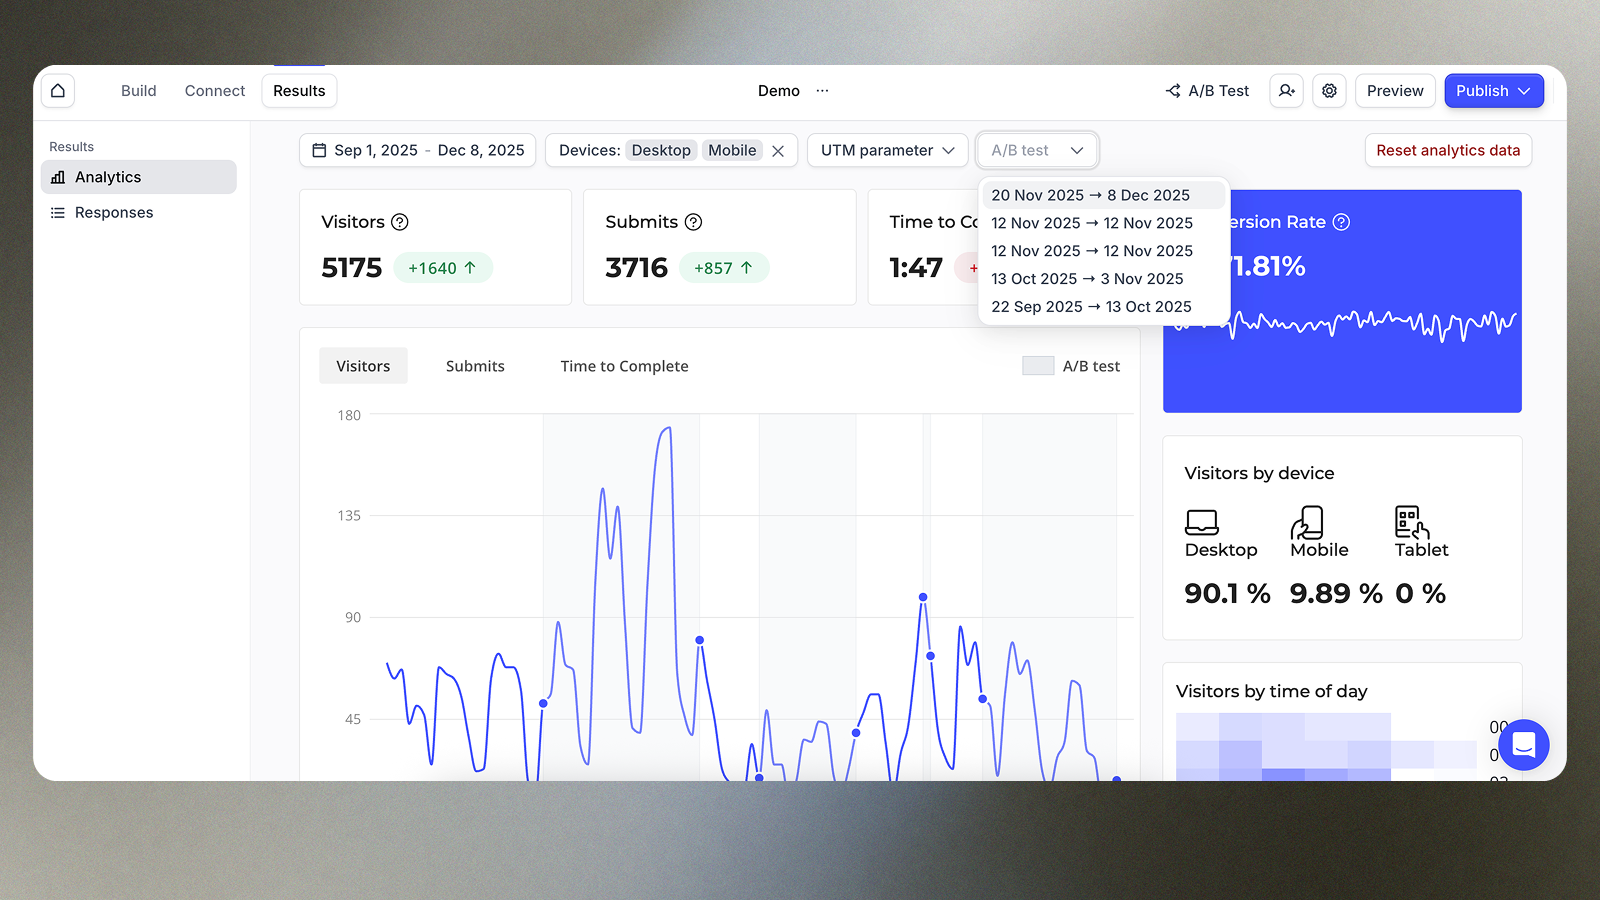Toggle the Mobile device filter chip
The image size is (1600, 900).
732,150
